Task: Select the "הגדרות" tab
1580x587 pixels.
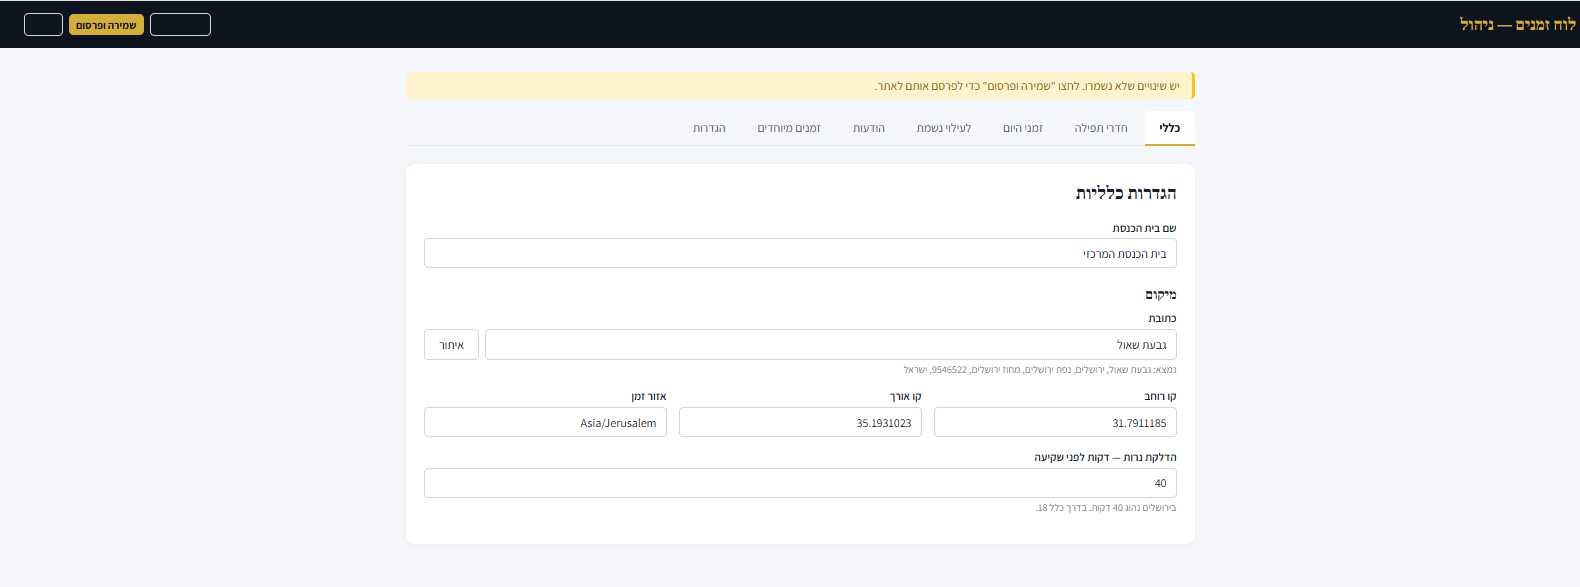Action: point(709,128)
